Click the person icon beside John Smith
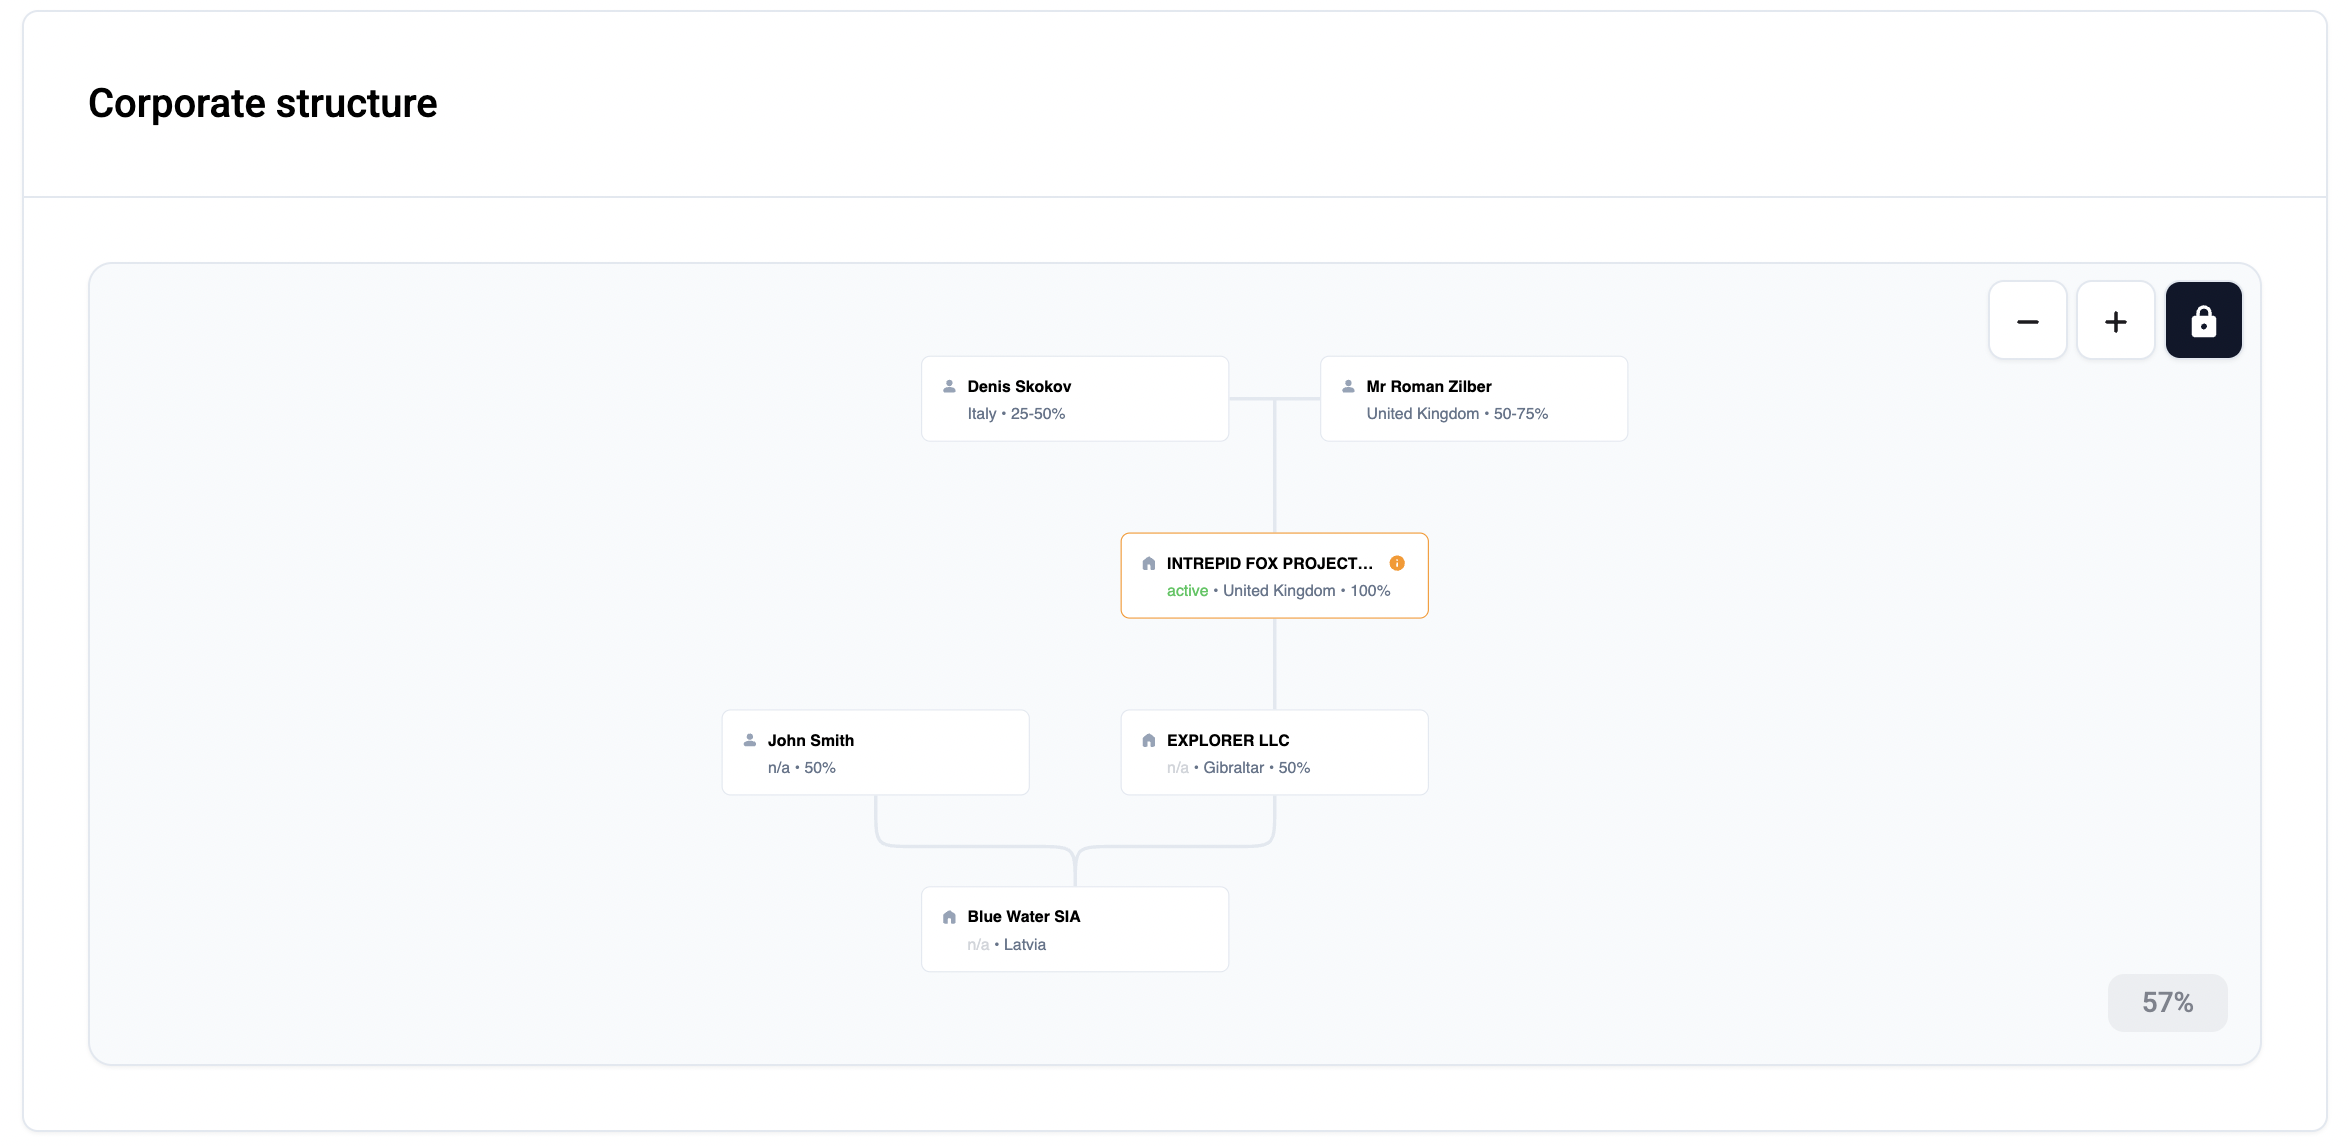 point(749,740)
